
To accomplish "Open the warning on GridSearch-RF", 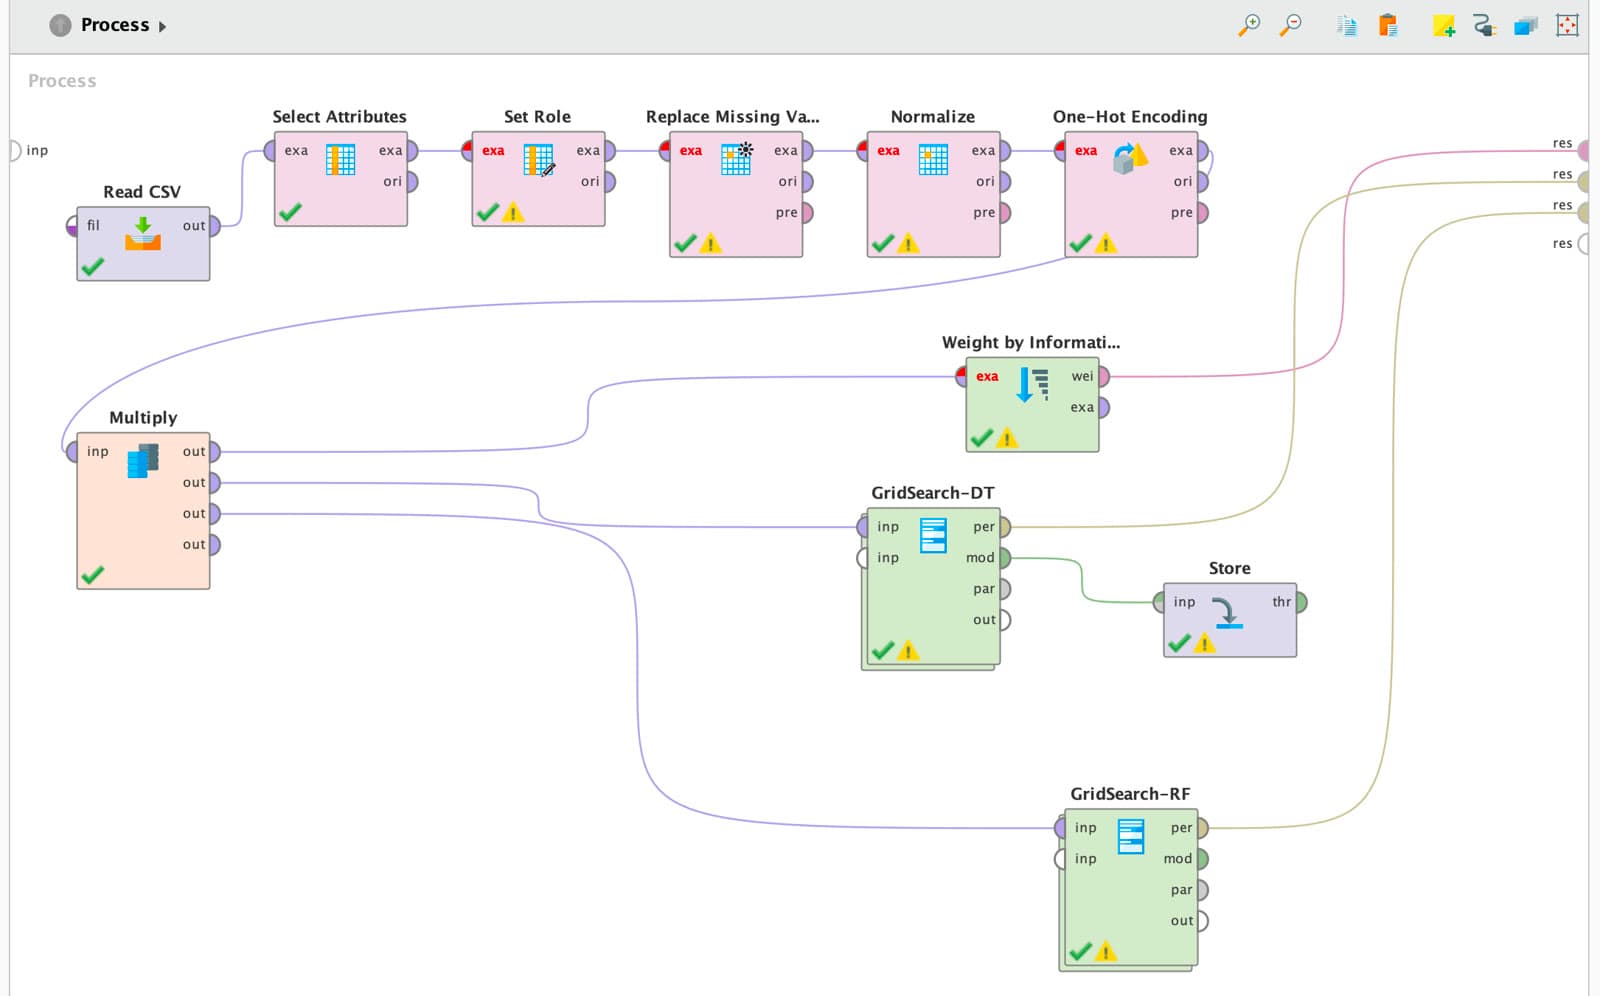I will (1106, 952).
